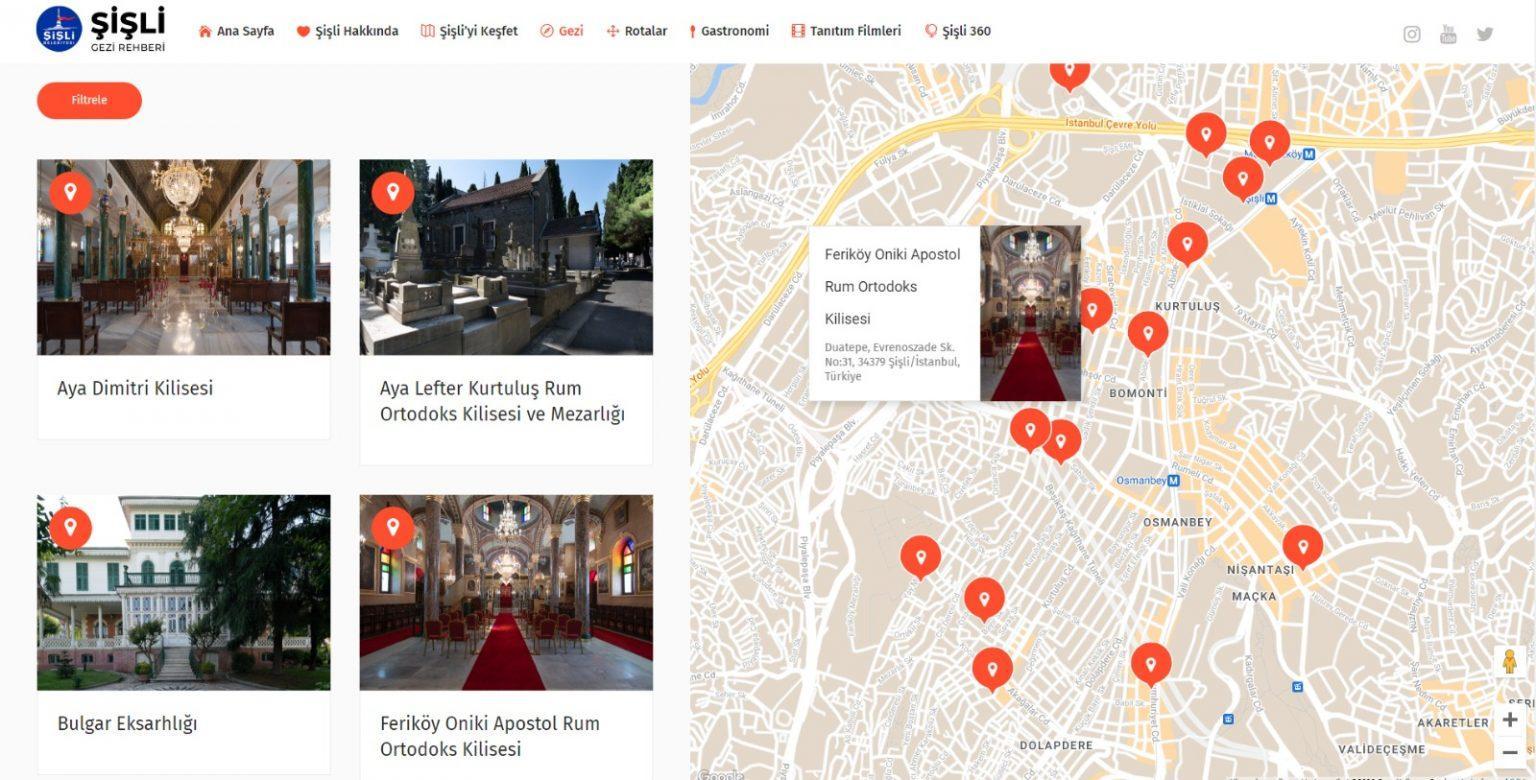1536x780 pixels.
Task: Click the location pin on Aya Dimitri photo
Action: [x=70, y=191]
